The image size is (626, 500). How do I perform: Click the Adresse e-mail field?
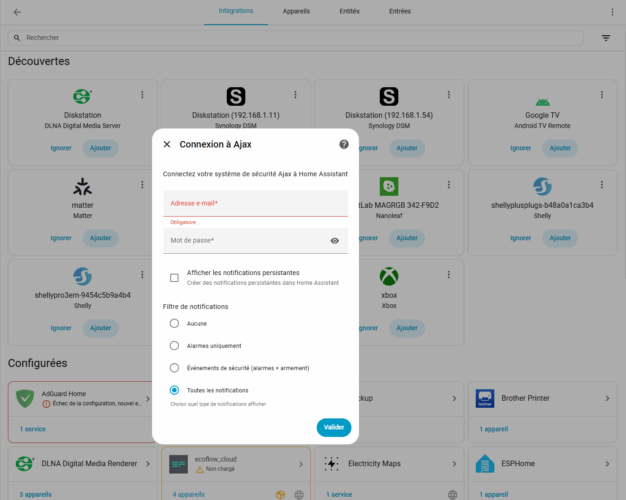pos(256,203)
